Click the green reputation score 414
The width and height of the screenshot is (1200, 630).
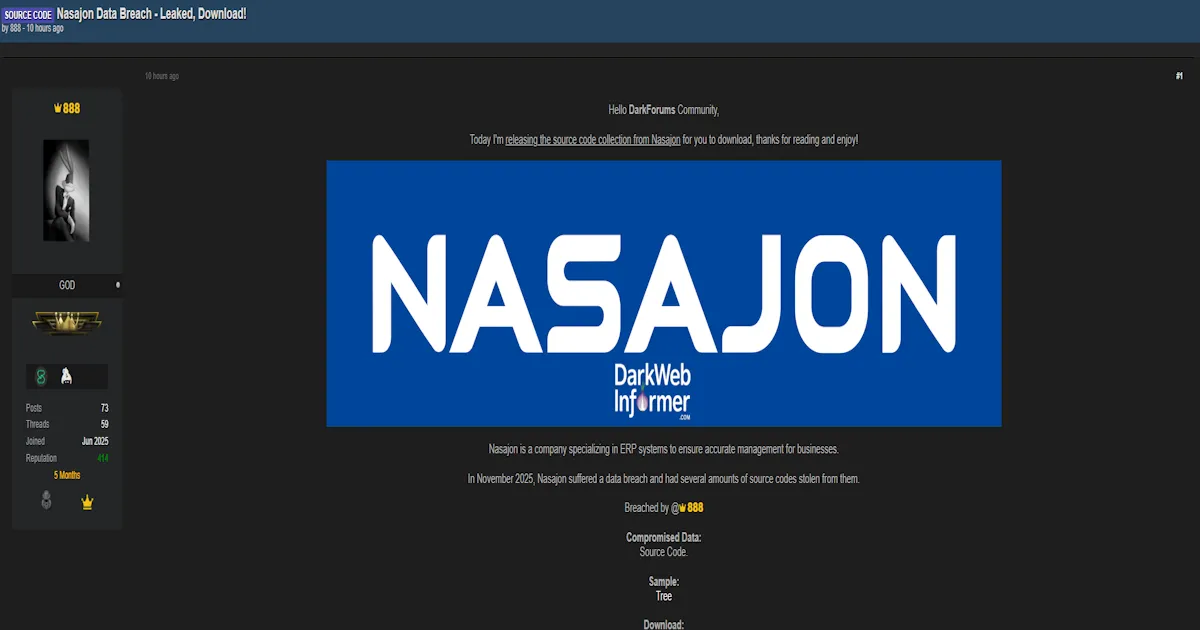(x=103, y=457)
